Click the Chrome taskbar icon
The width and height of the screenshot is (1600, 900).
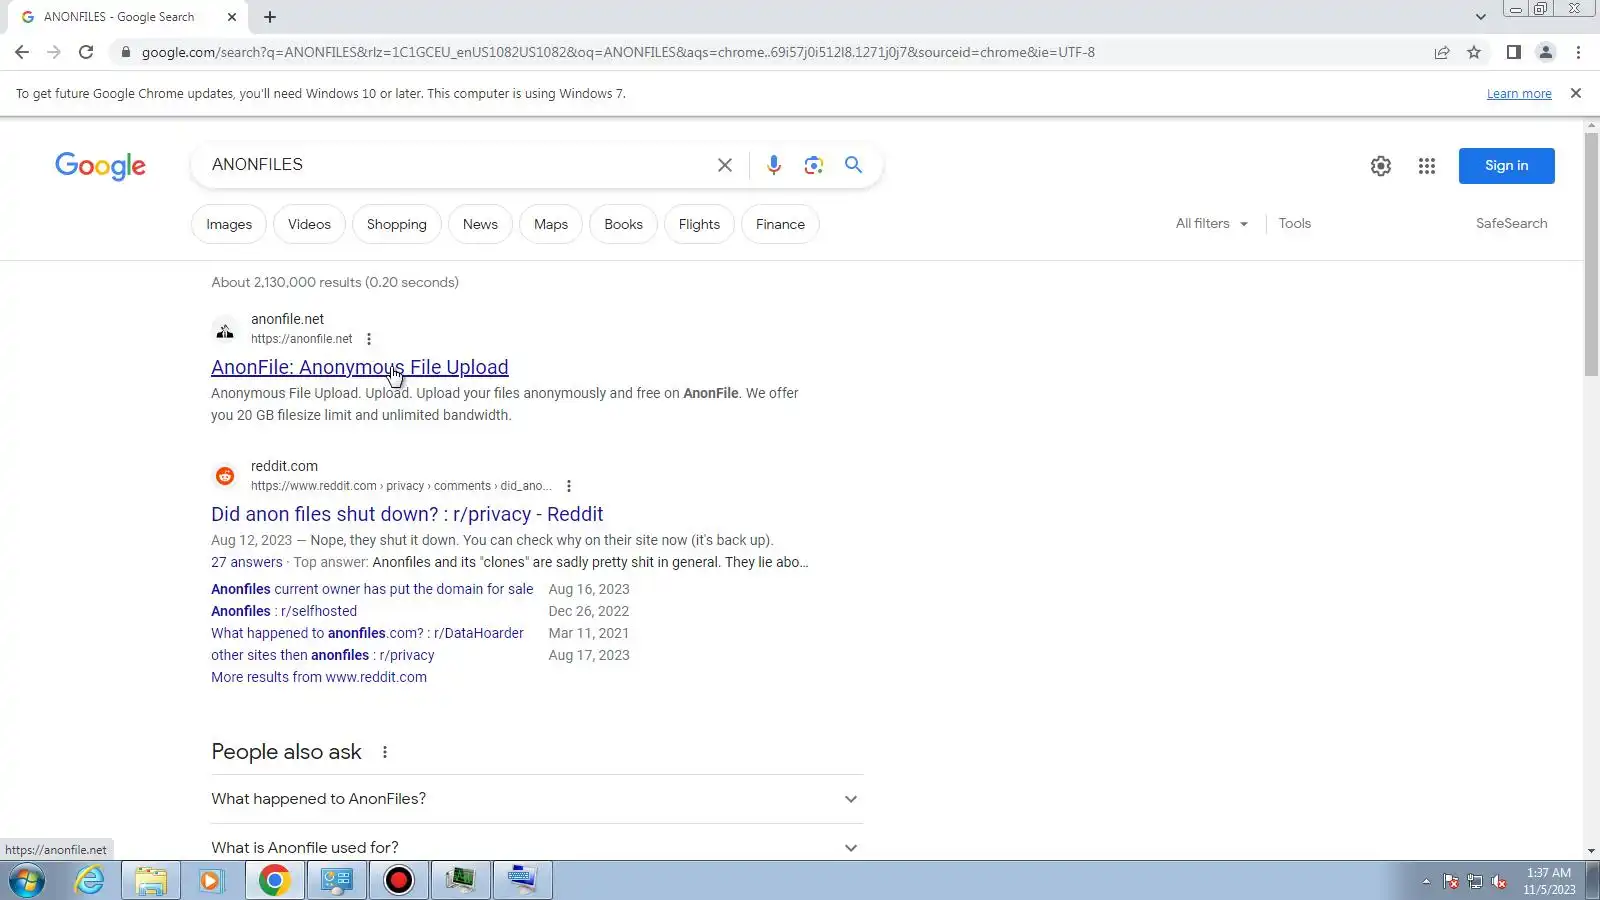[x=274, y=881]
